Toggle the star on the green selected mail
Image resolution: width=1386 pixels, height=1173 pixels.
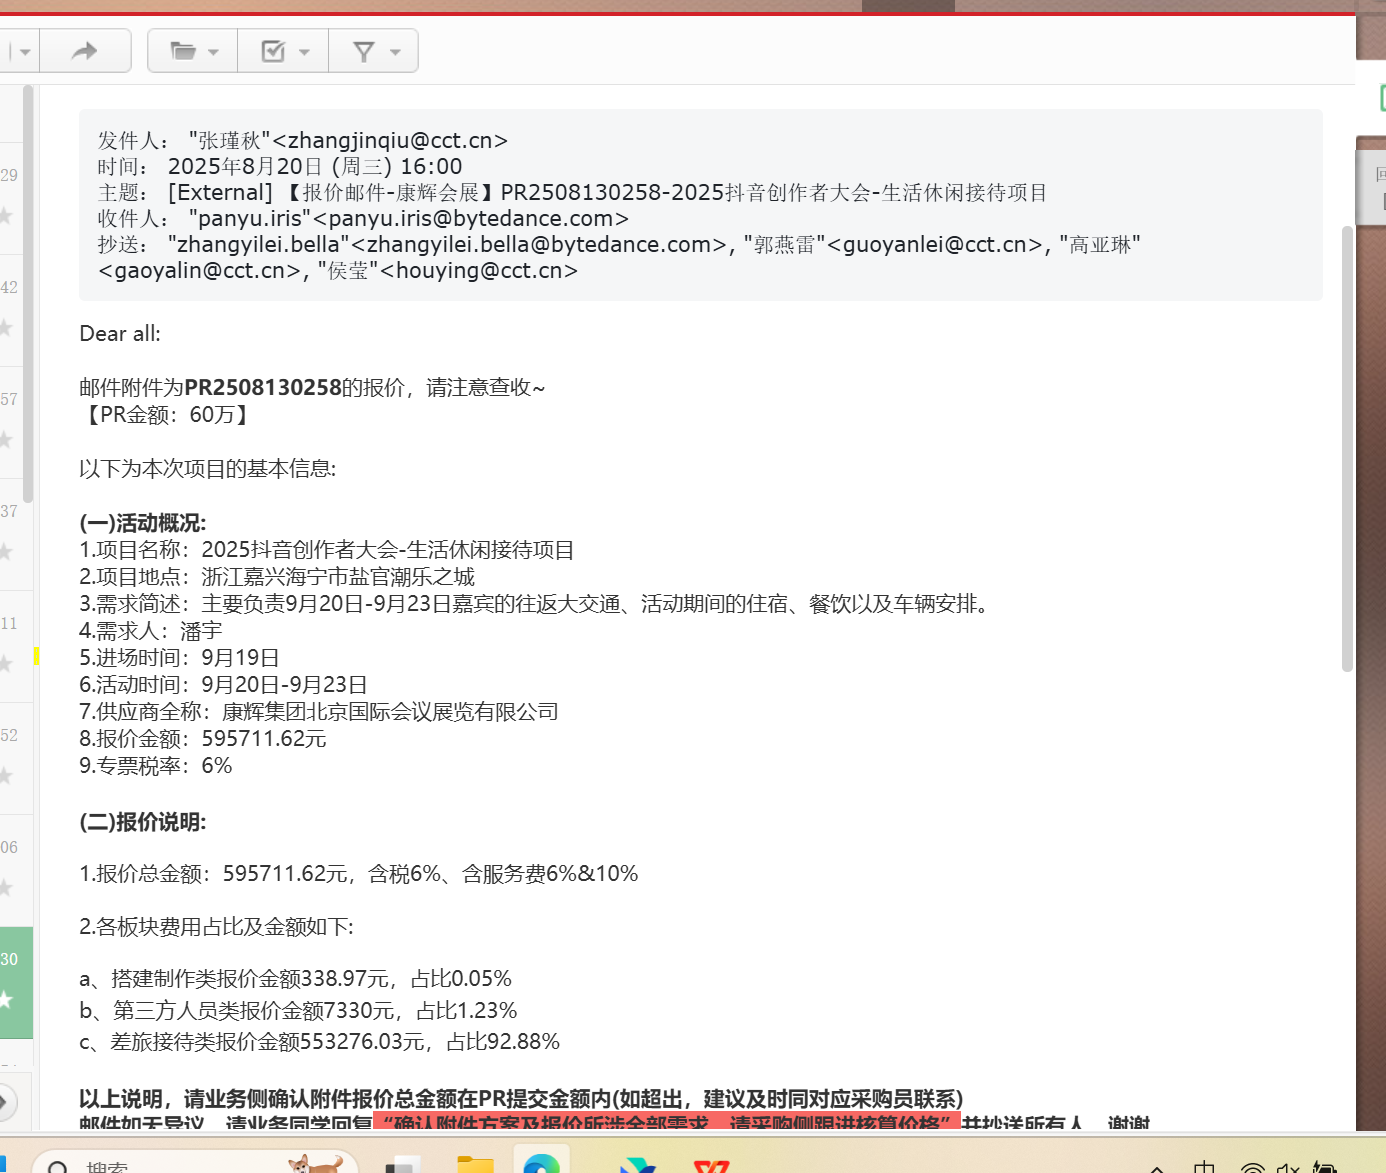pyautogui.click(x=6, y=999)
